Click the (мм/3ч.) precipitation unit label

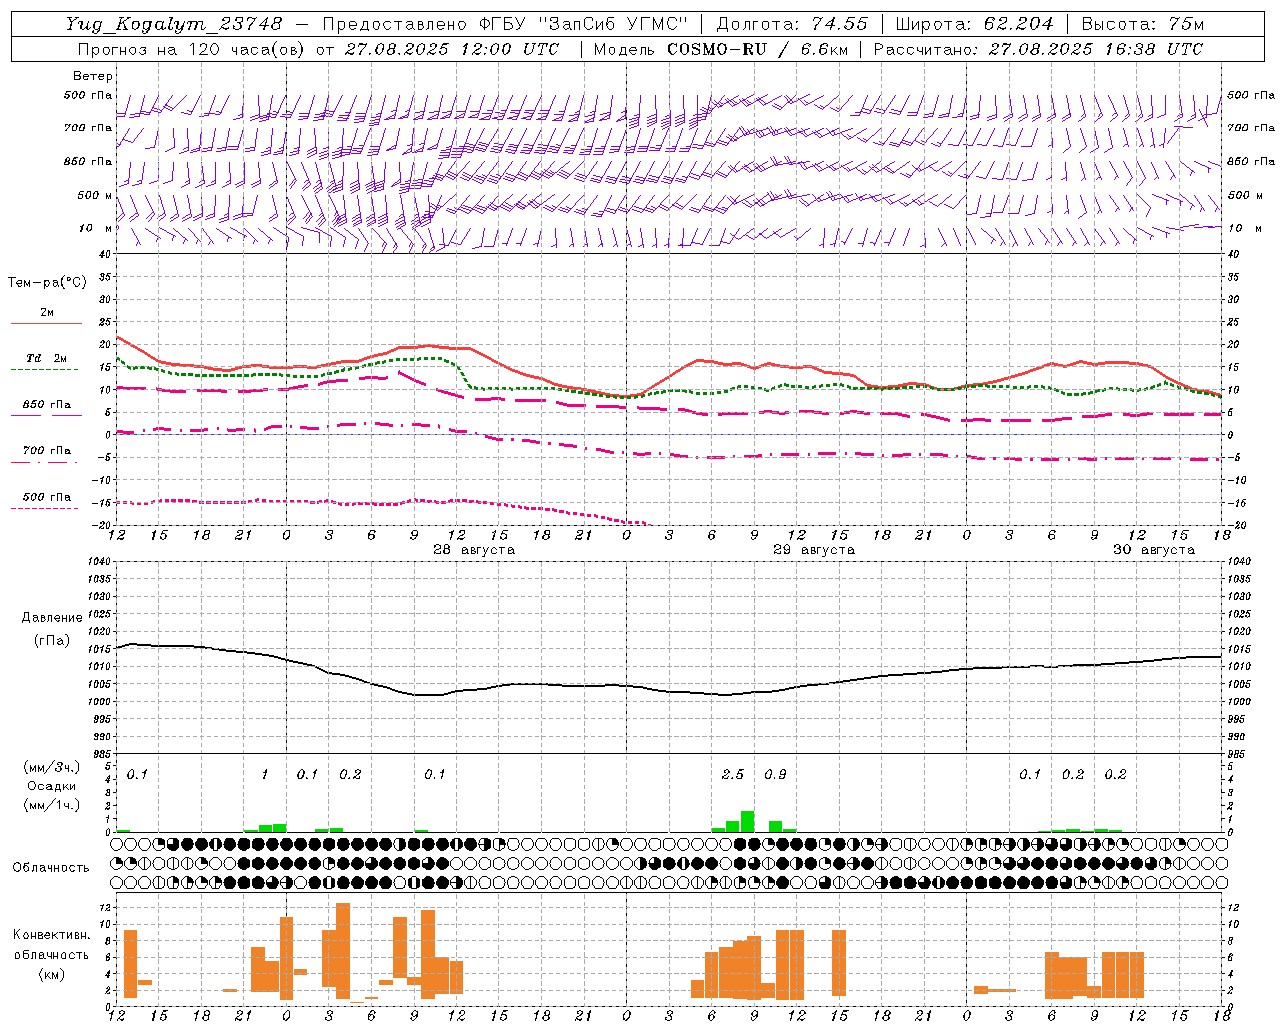(x=51, y=767)
